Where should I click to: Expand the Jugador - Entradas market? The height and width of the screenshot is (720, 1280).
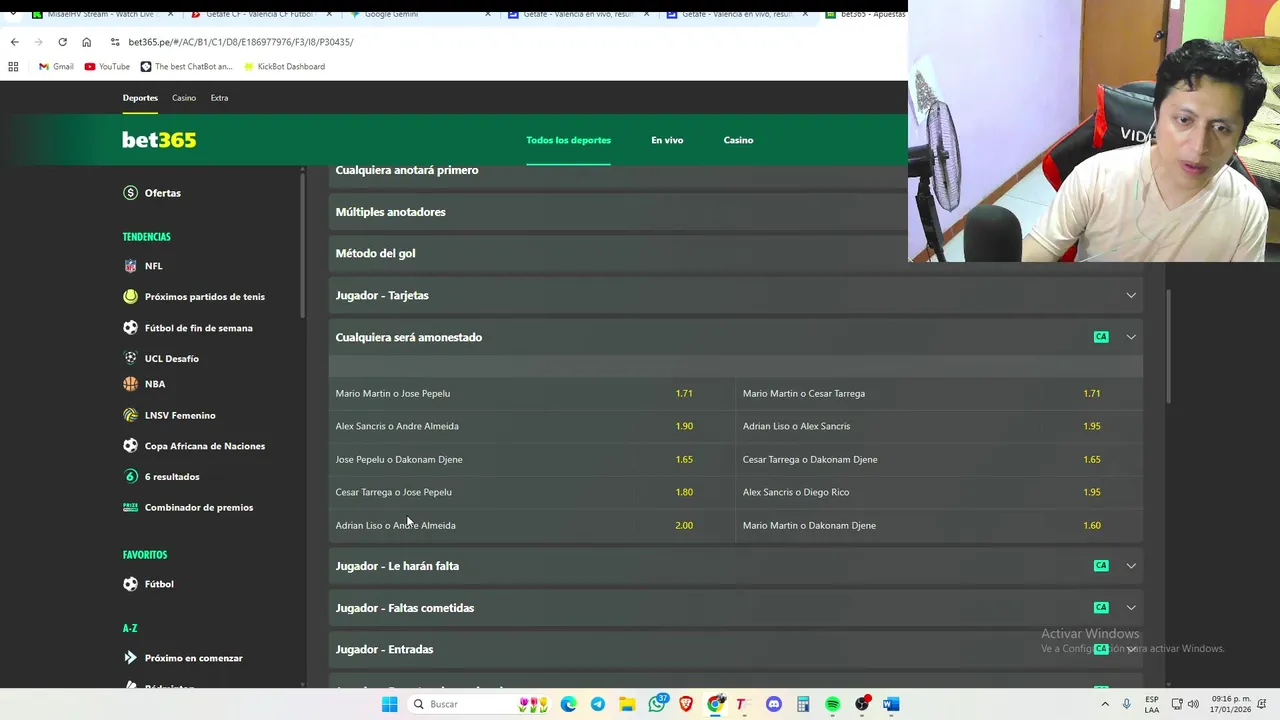pos(735,650)
